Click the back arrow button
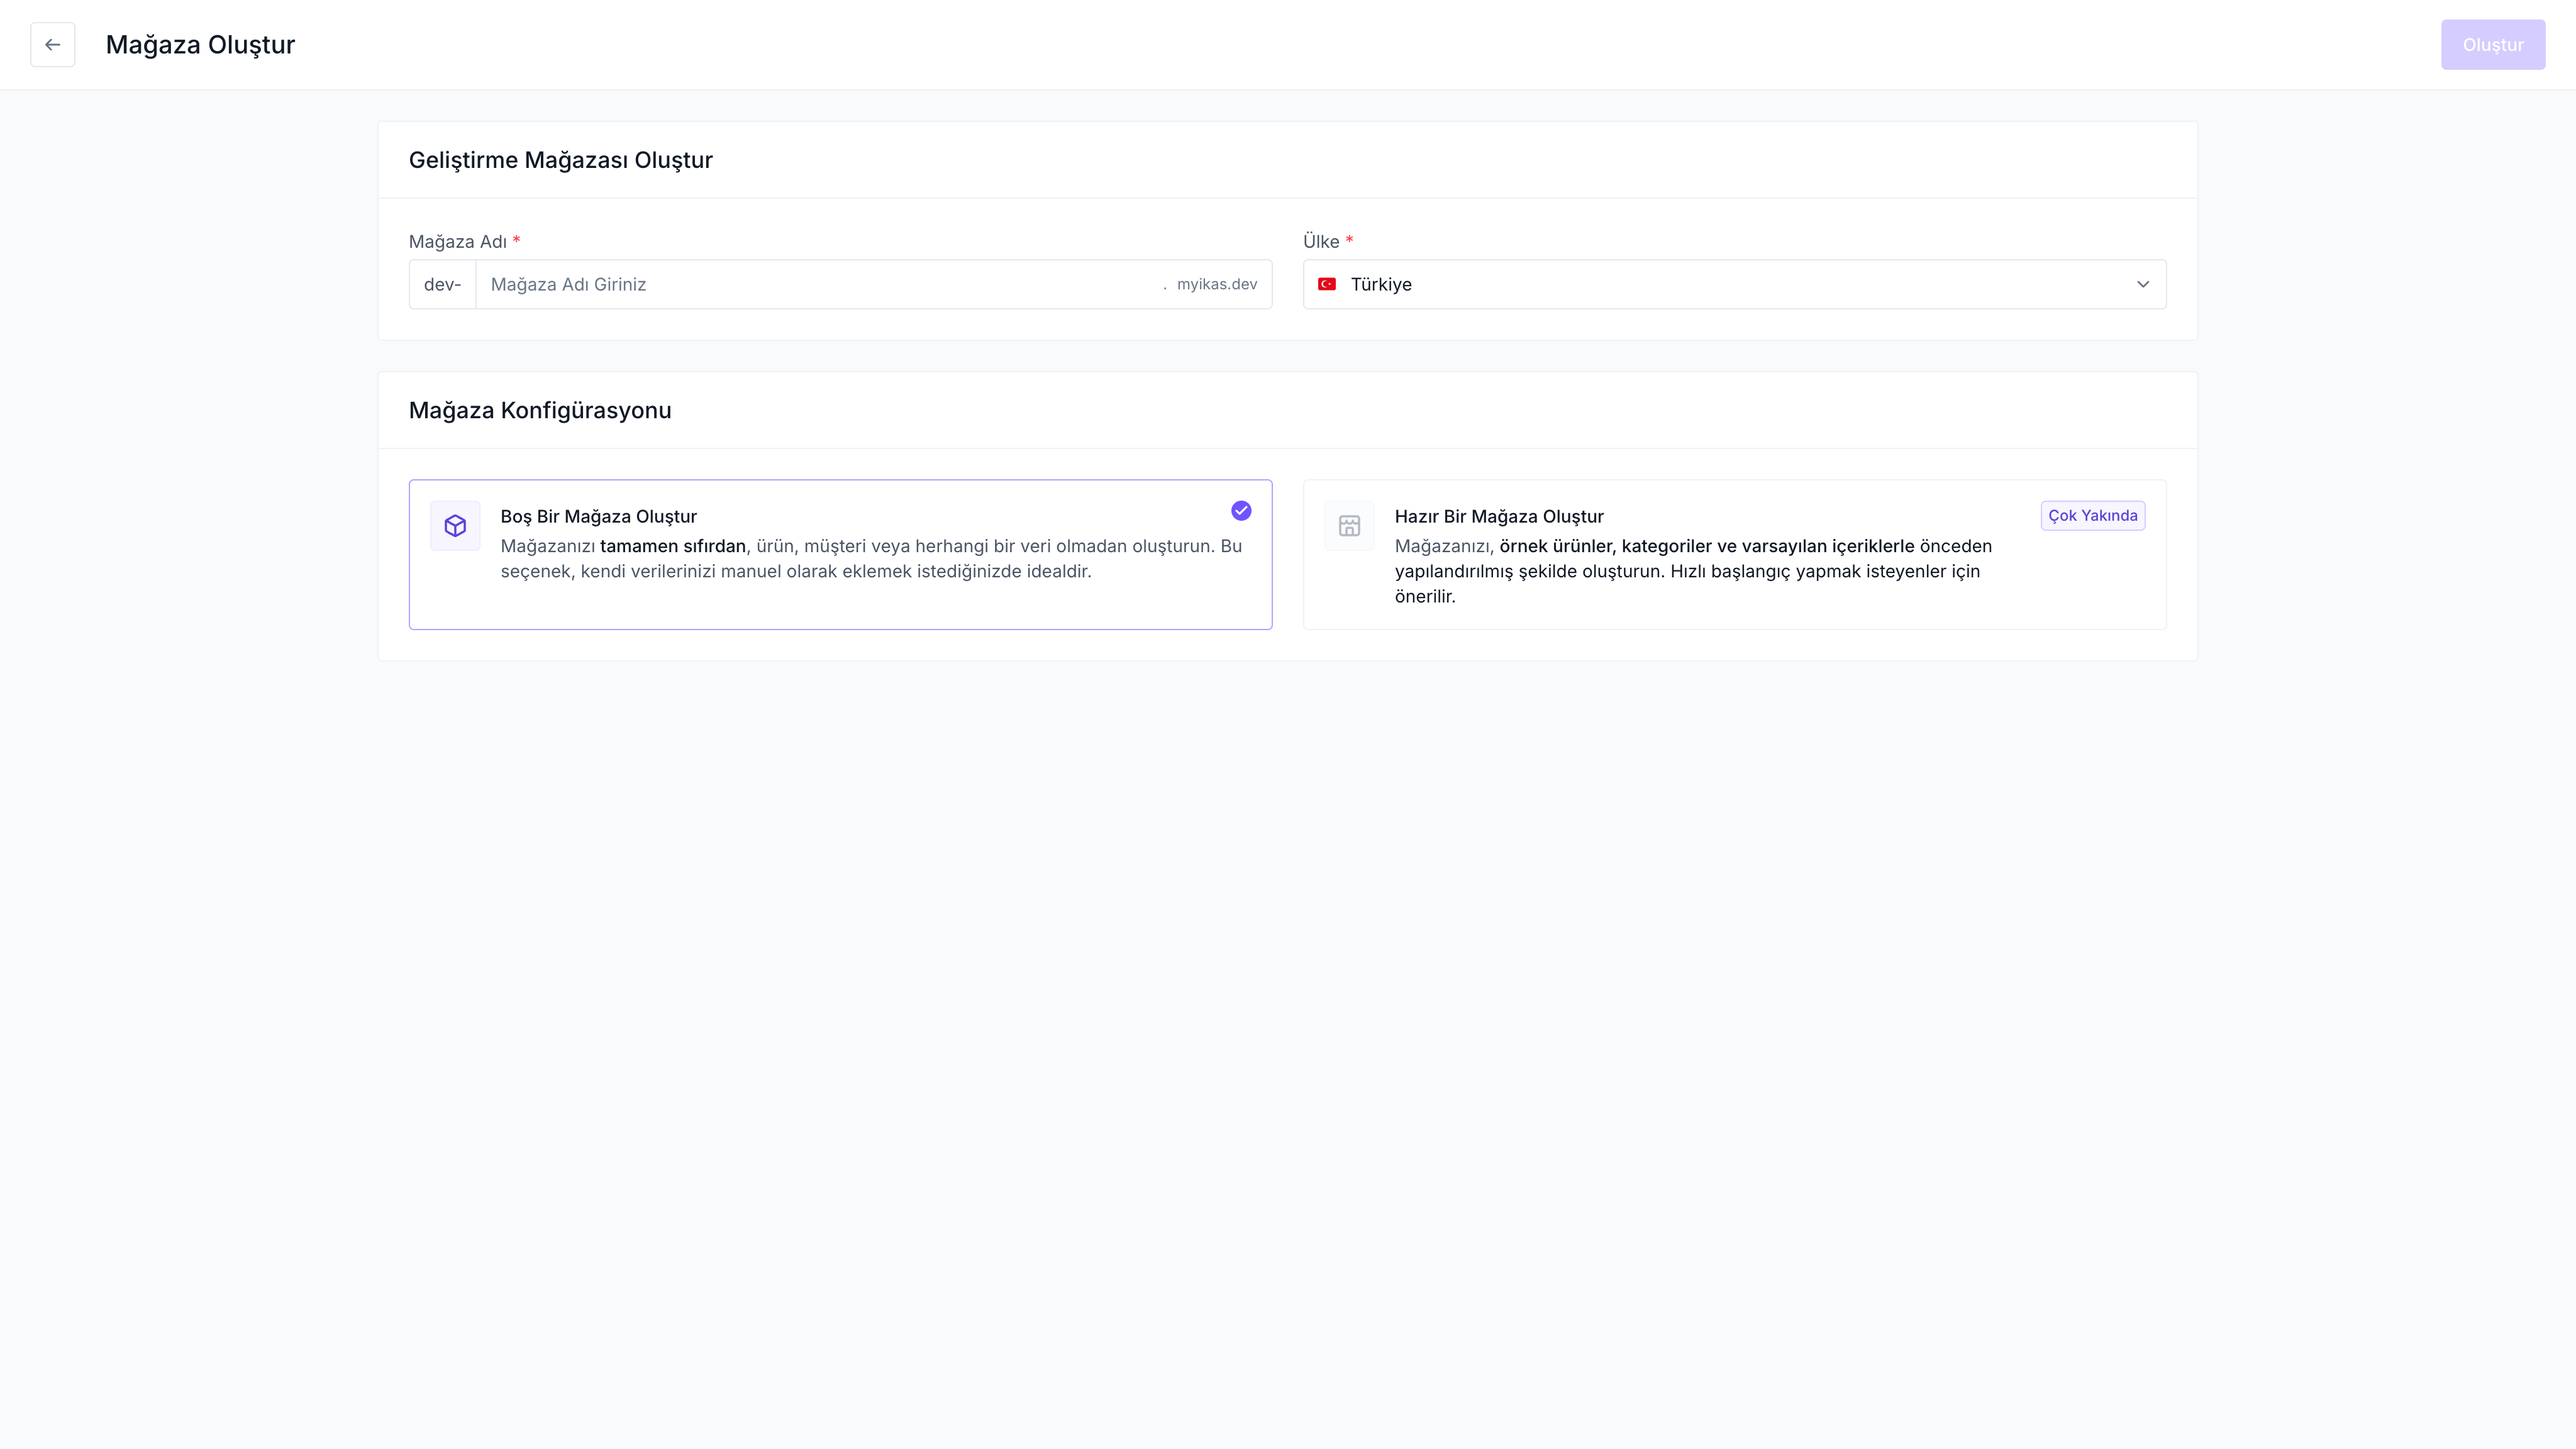Image resolution: width=2576 pixels, height=1449 pixels. pyautogui.click(x=52, y=45)
